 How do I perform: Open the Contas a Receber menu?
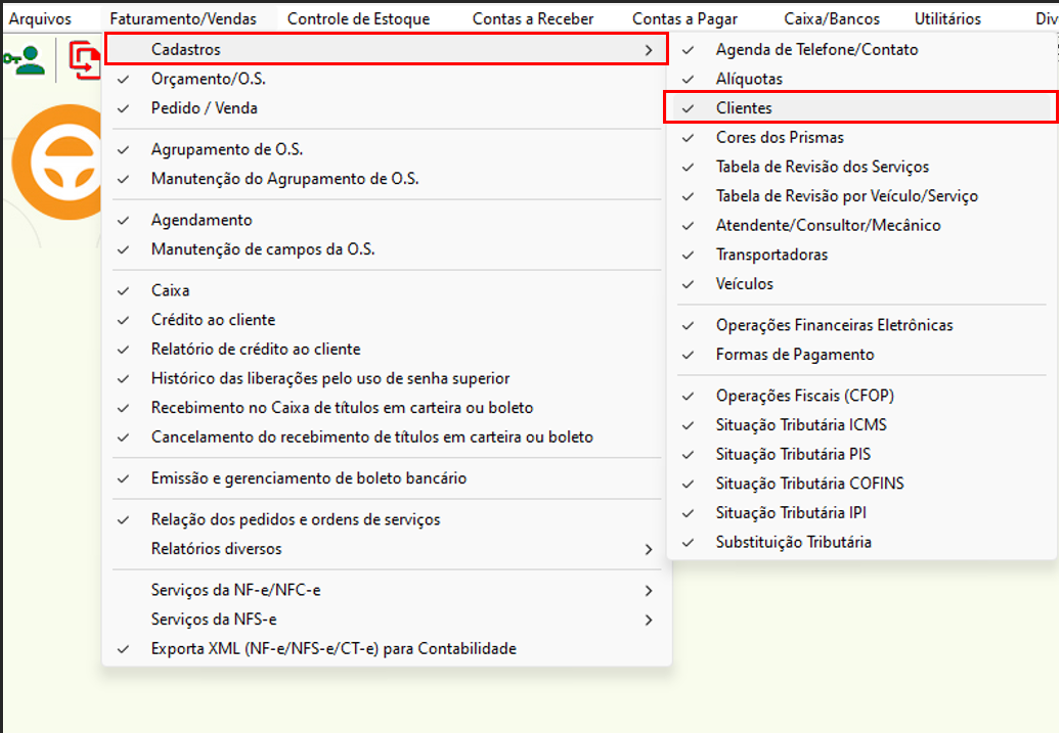(x=533, y=19)
